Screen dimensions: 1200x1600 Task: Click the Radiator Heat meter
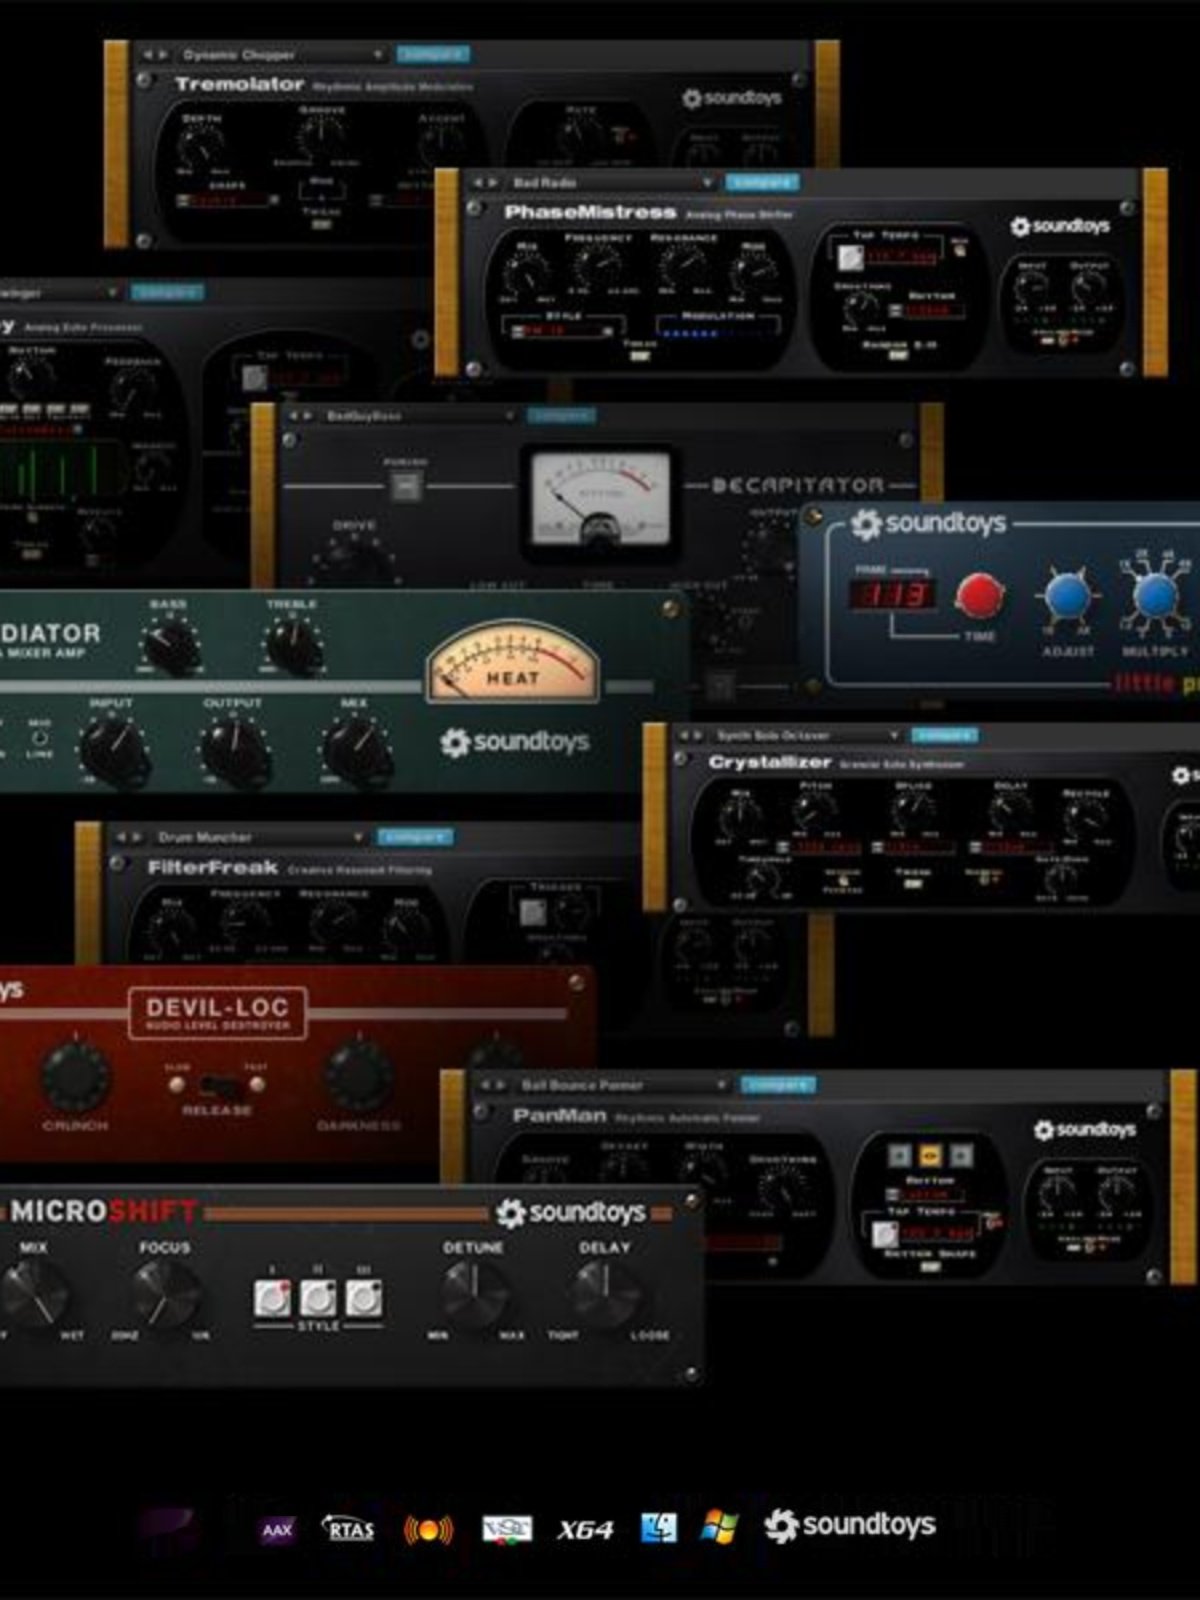click(512, 660)
